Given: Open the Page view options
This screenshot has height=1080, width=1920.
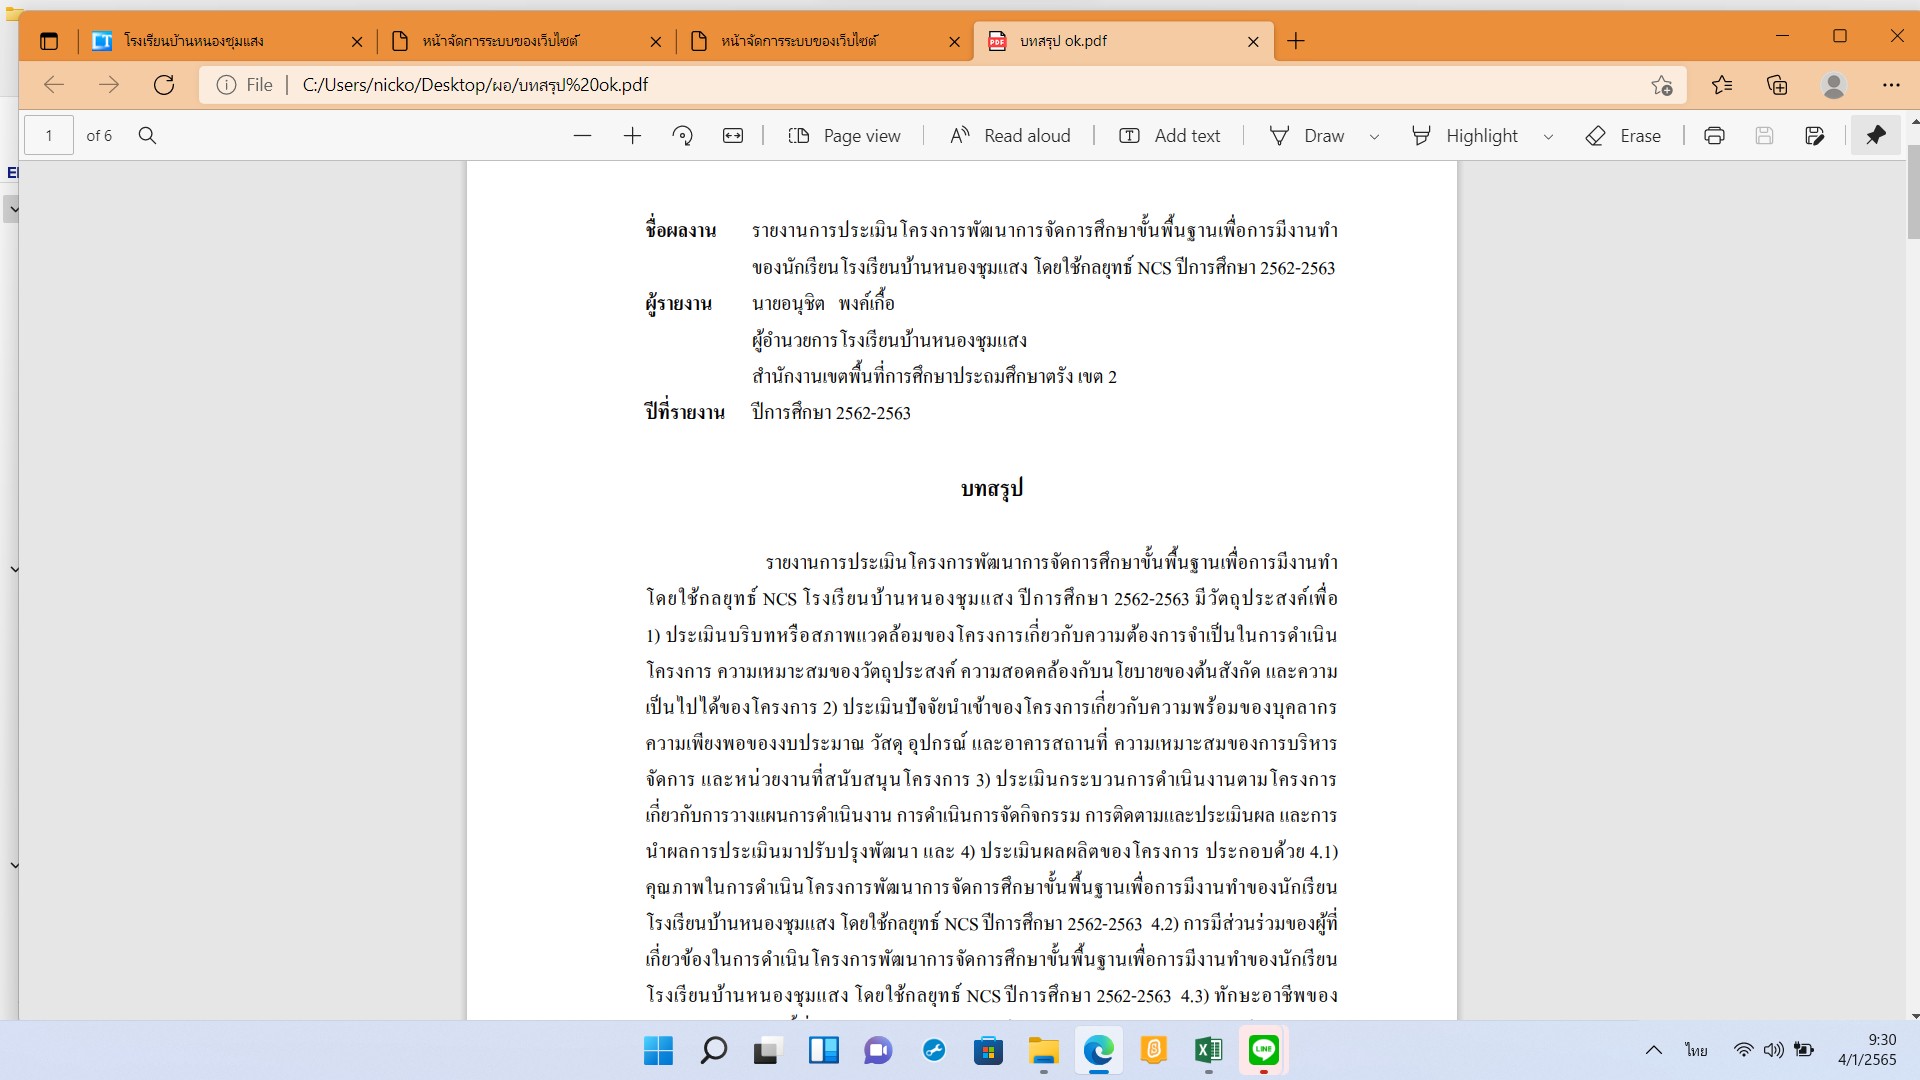Looking at the screenshot, I should pyautogui.click(x=844, y=136).
